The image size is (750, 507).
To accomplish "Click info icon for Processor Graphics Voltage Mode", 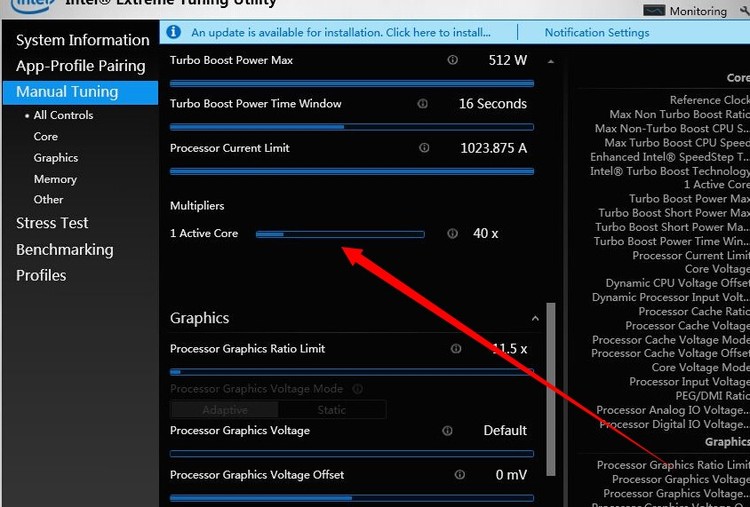I will pyautogui.click(x=357, y=389).
